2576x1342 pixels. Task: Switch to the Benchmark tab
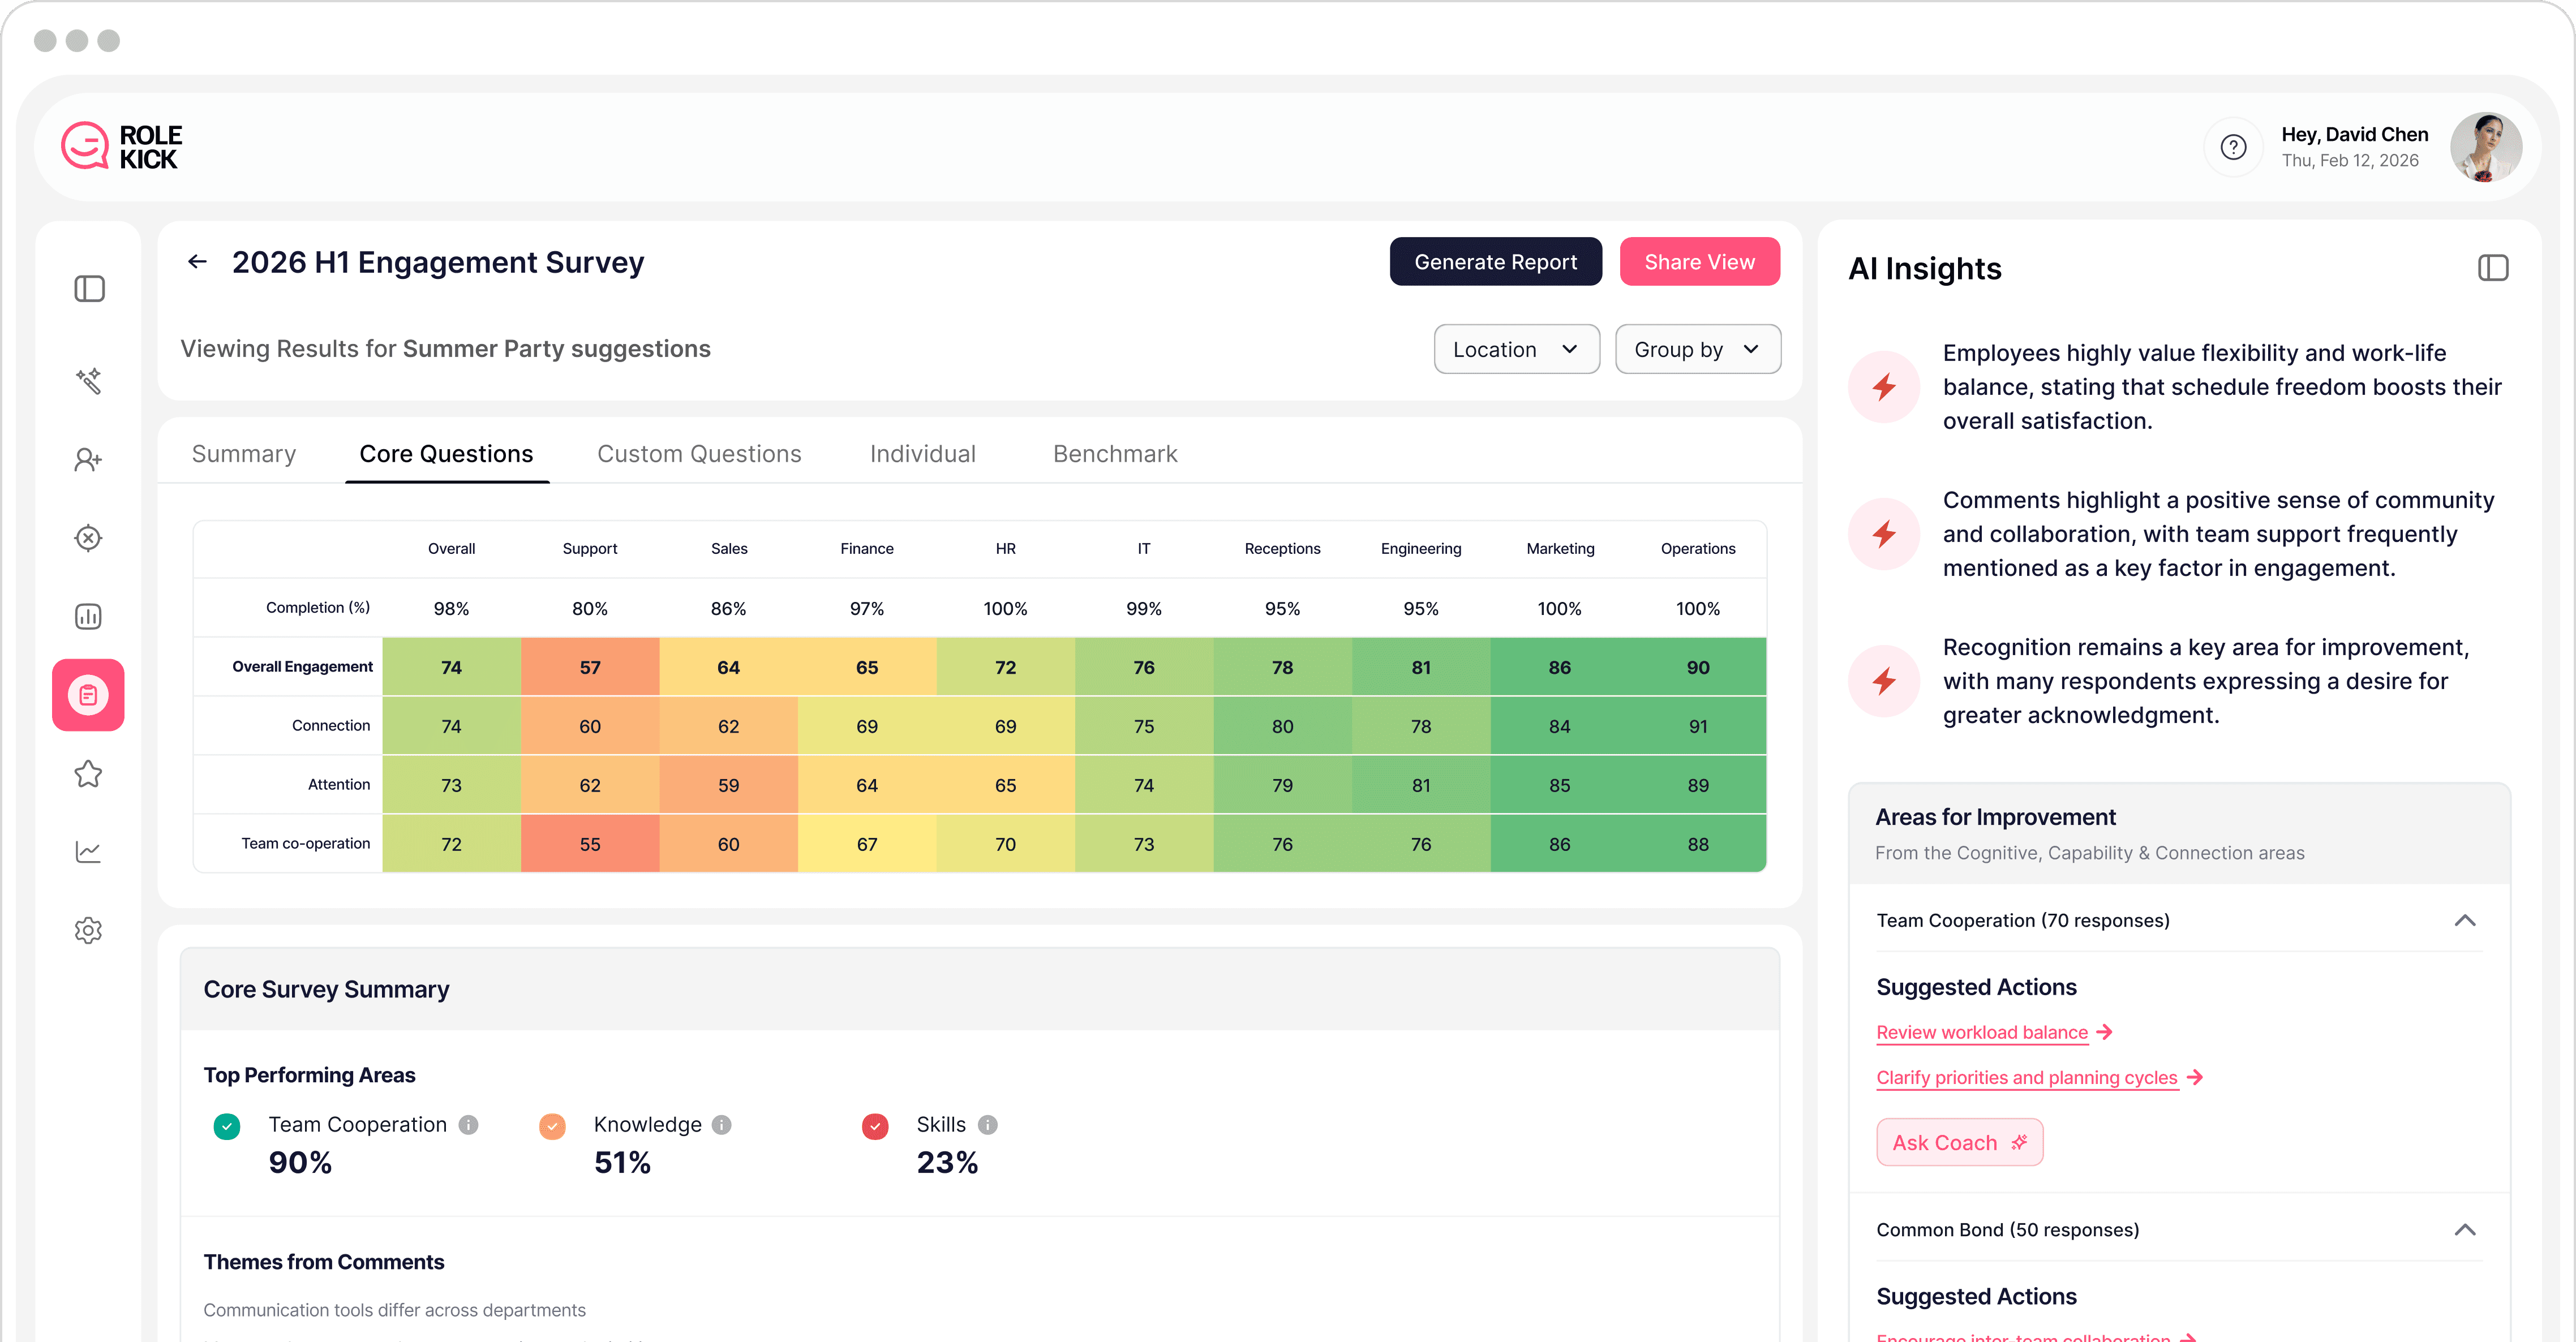coord(1115,454)
